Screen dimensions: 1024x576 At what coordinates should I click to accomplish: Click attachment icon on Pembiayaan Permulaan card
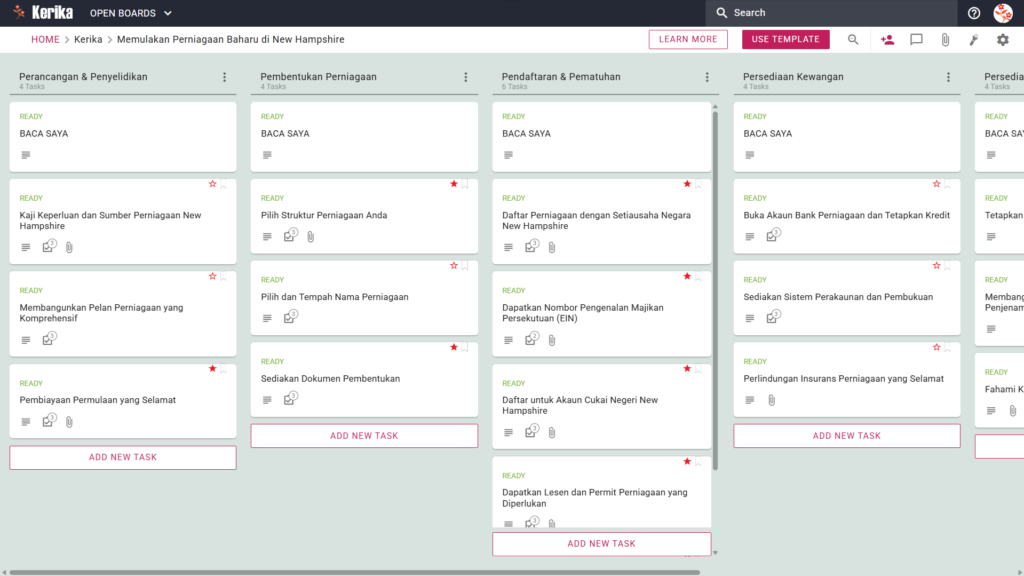69,422
